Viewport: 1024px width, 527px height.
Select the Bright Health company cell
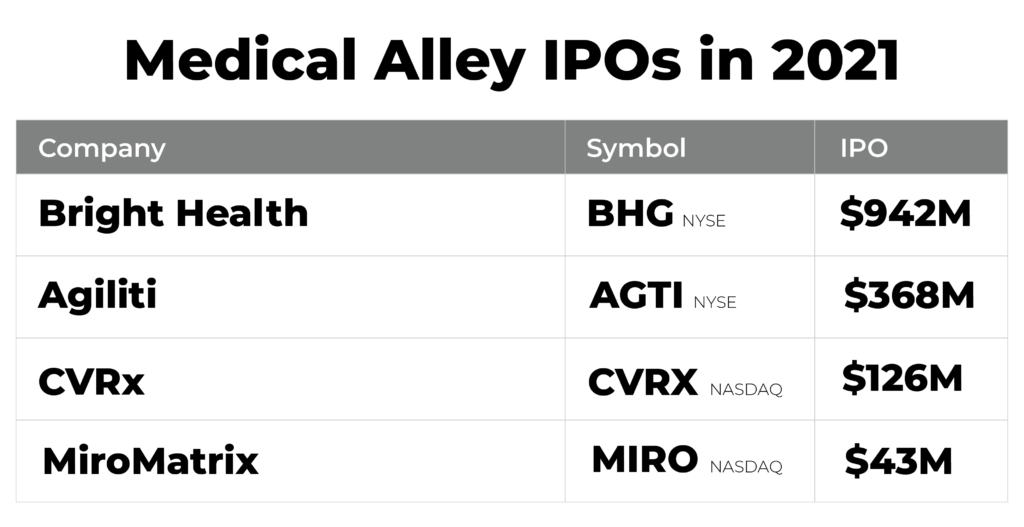pos(173,213)
